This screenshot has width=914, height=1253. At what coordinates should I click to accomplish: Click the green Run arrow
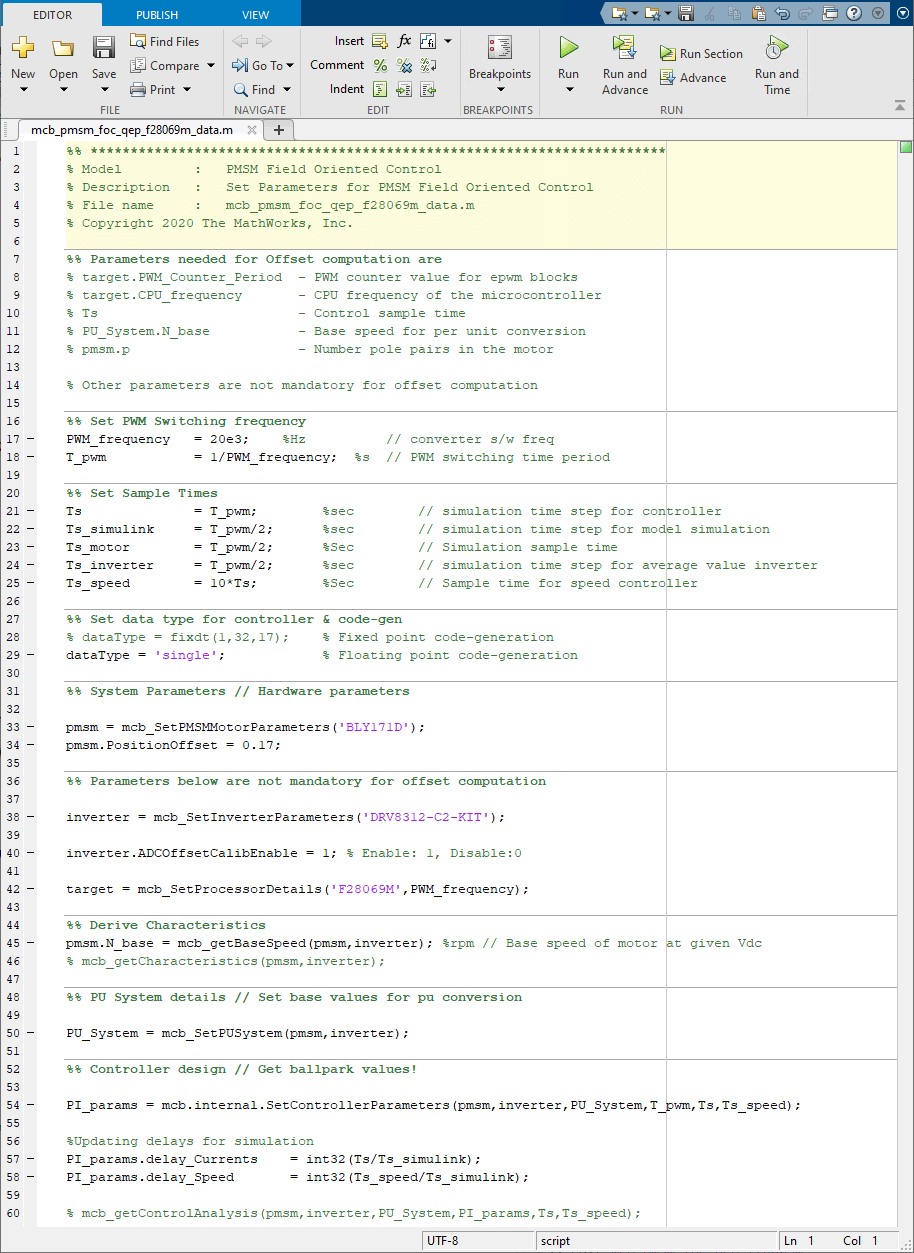(x=568, y=47)
